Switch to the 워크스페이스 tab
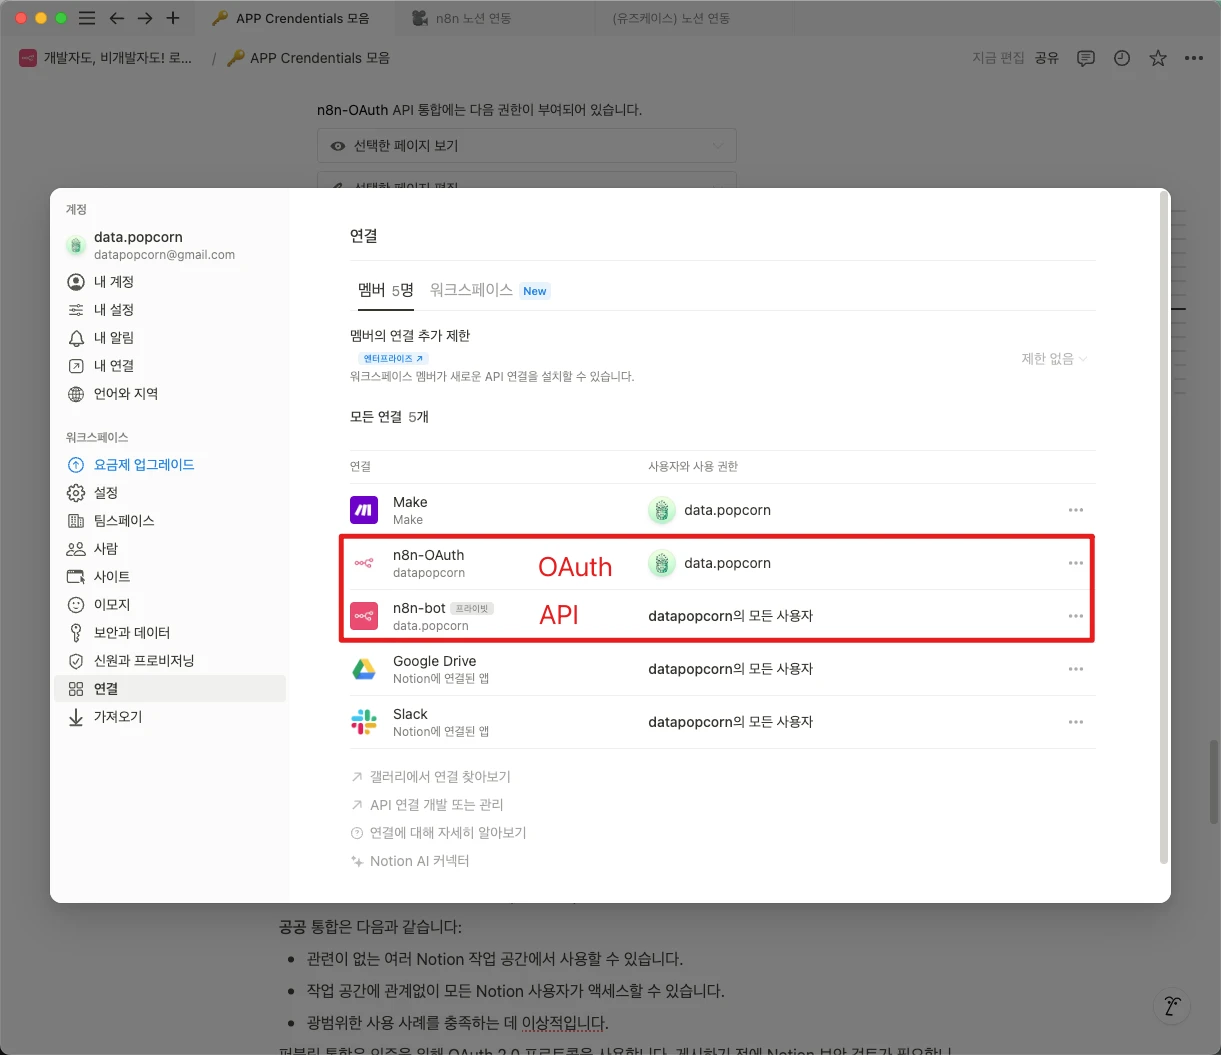 pyautogui.click(x=471, y=290)
